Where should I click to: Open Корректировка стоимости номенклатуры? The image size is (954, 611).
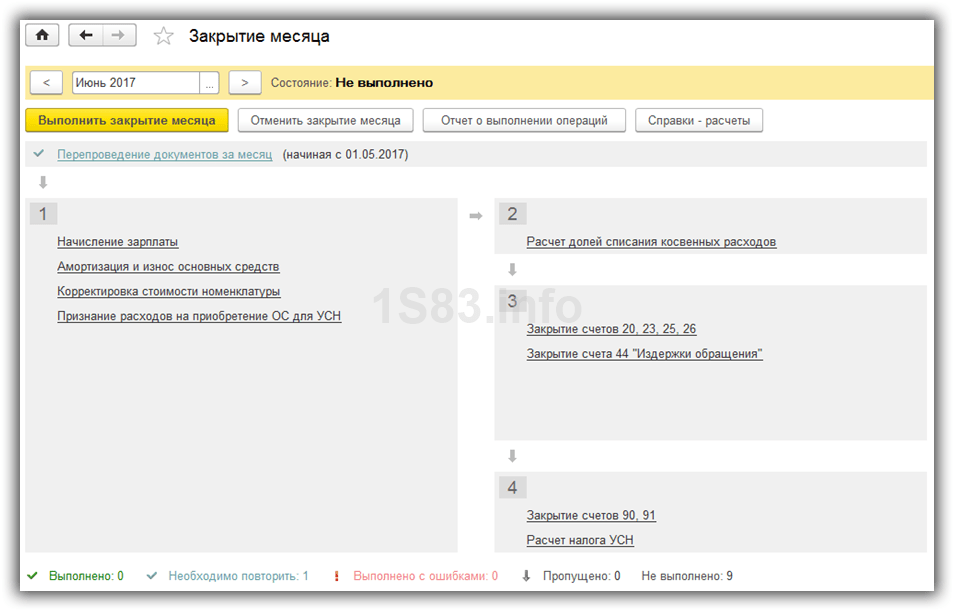click(x=168, y=292)
